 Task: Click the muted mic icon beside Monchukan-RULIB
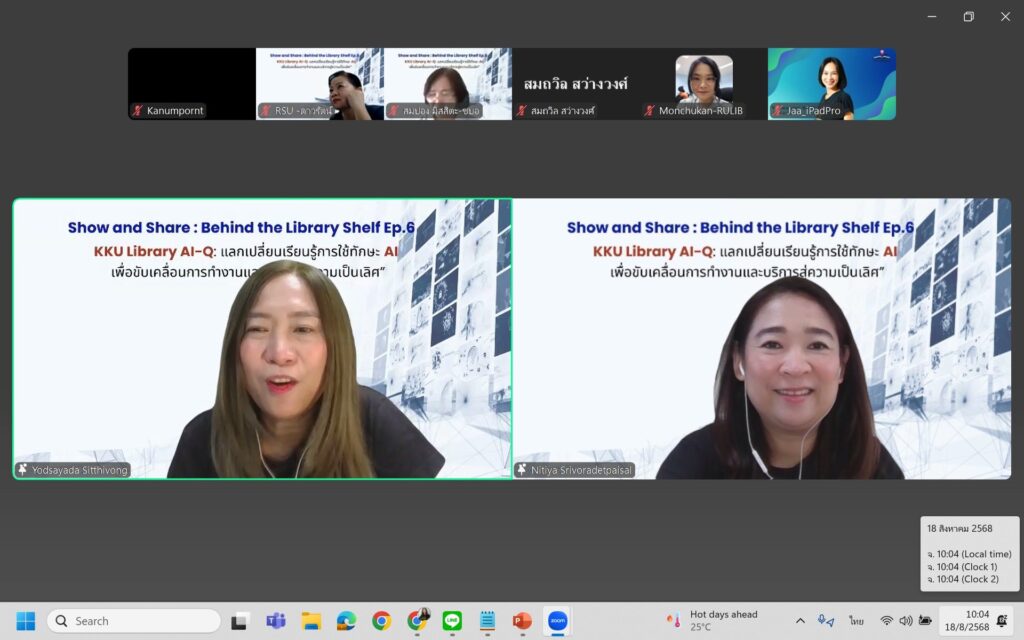pos(650,110)
